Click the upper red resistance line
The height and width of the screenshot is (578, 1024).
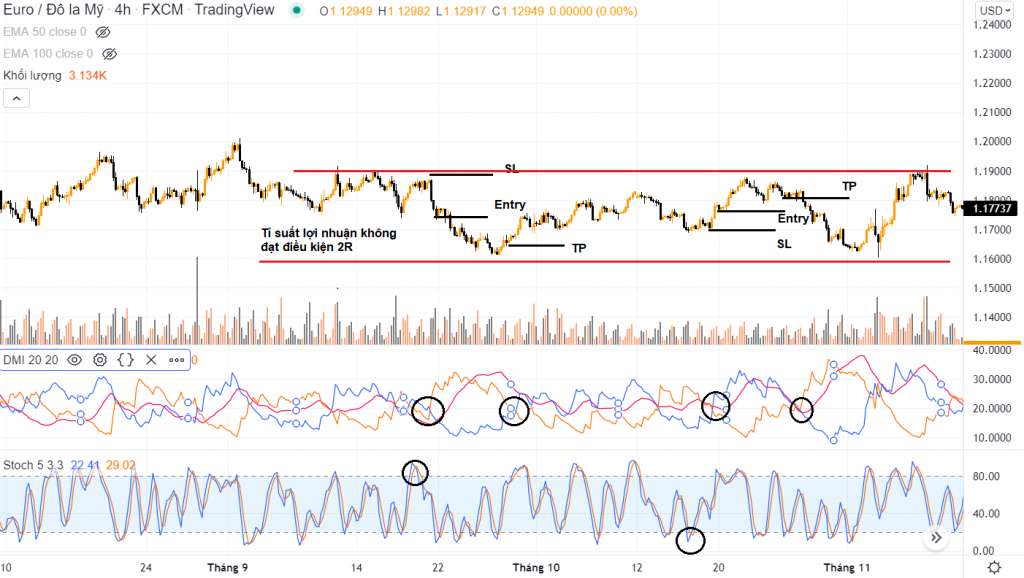coord(620,171)
